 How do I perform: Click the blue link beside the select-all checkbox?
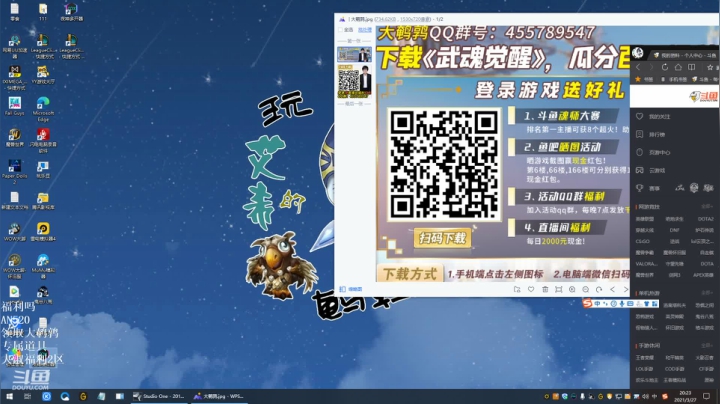click(365, 30)
